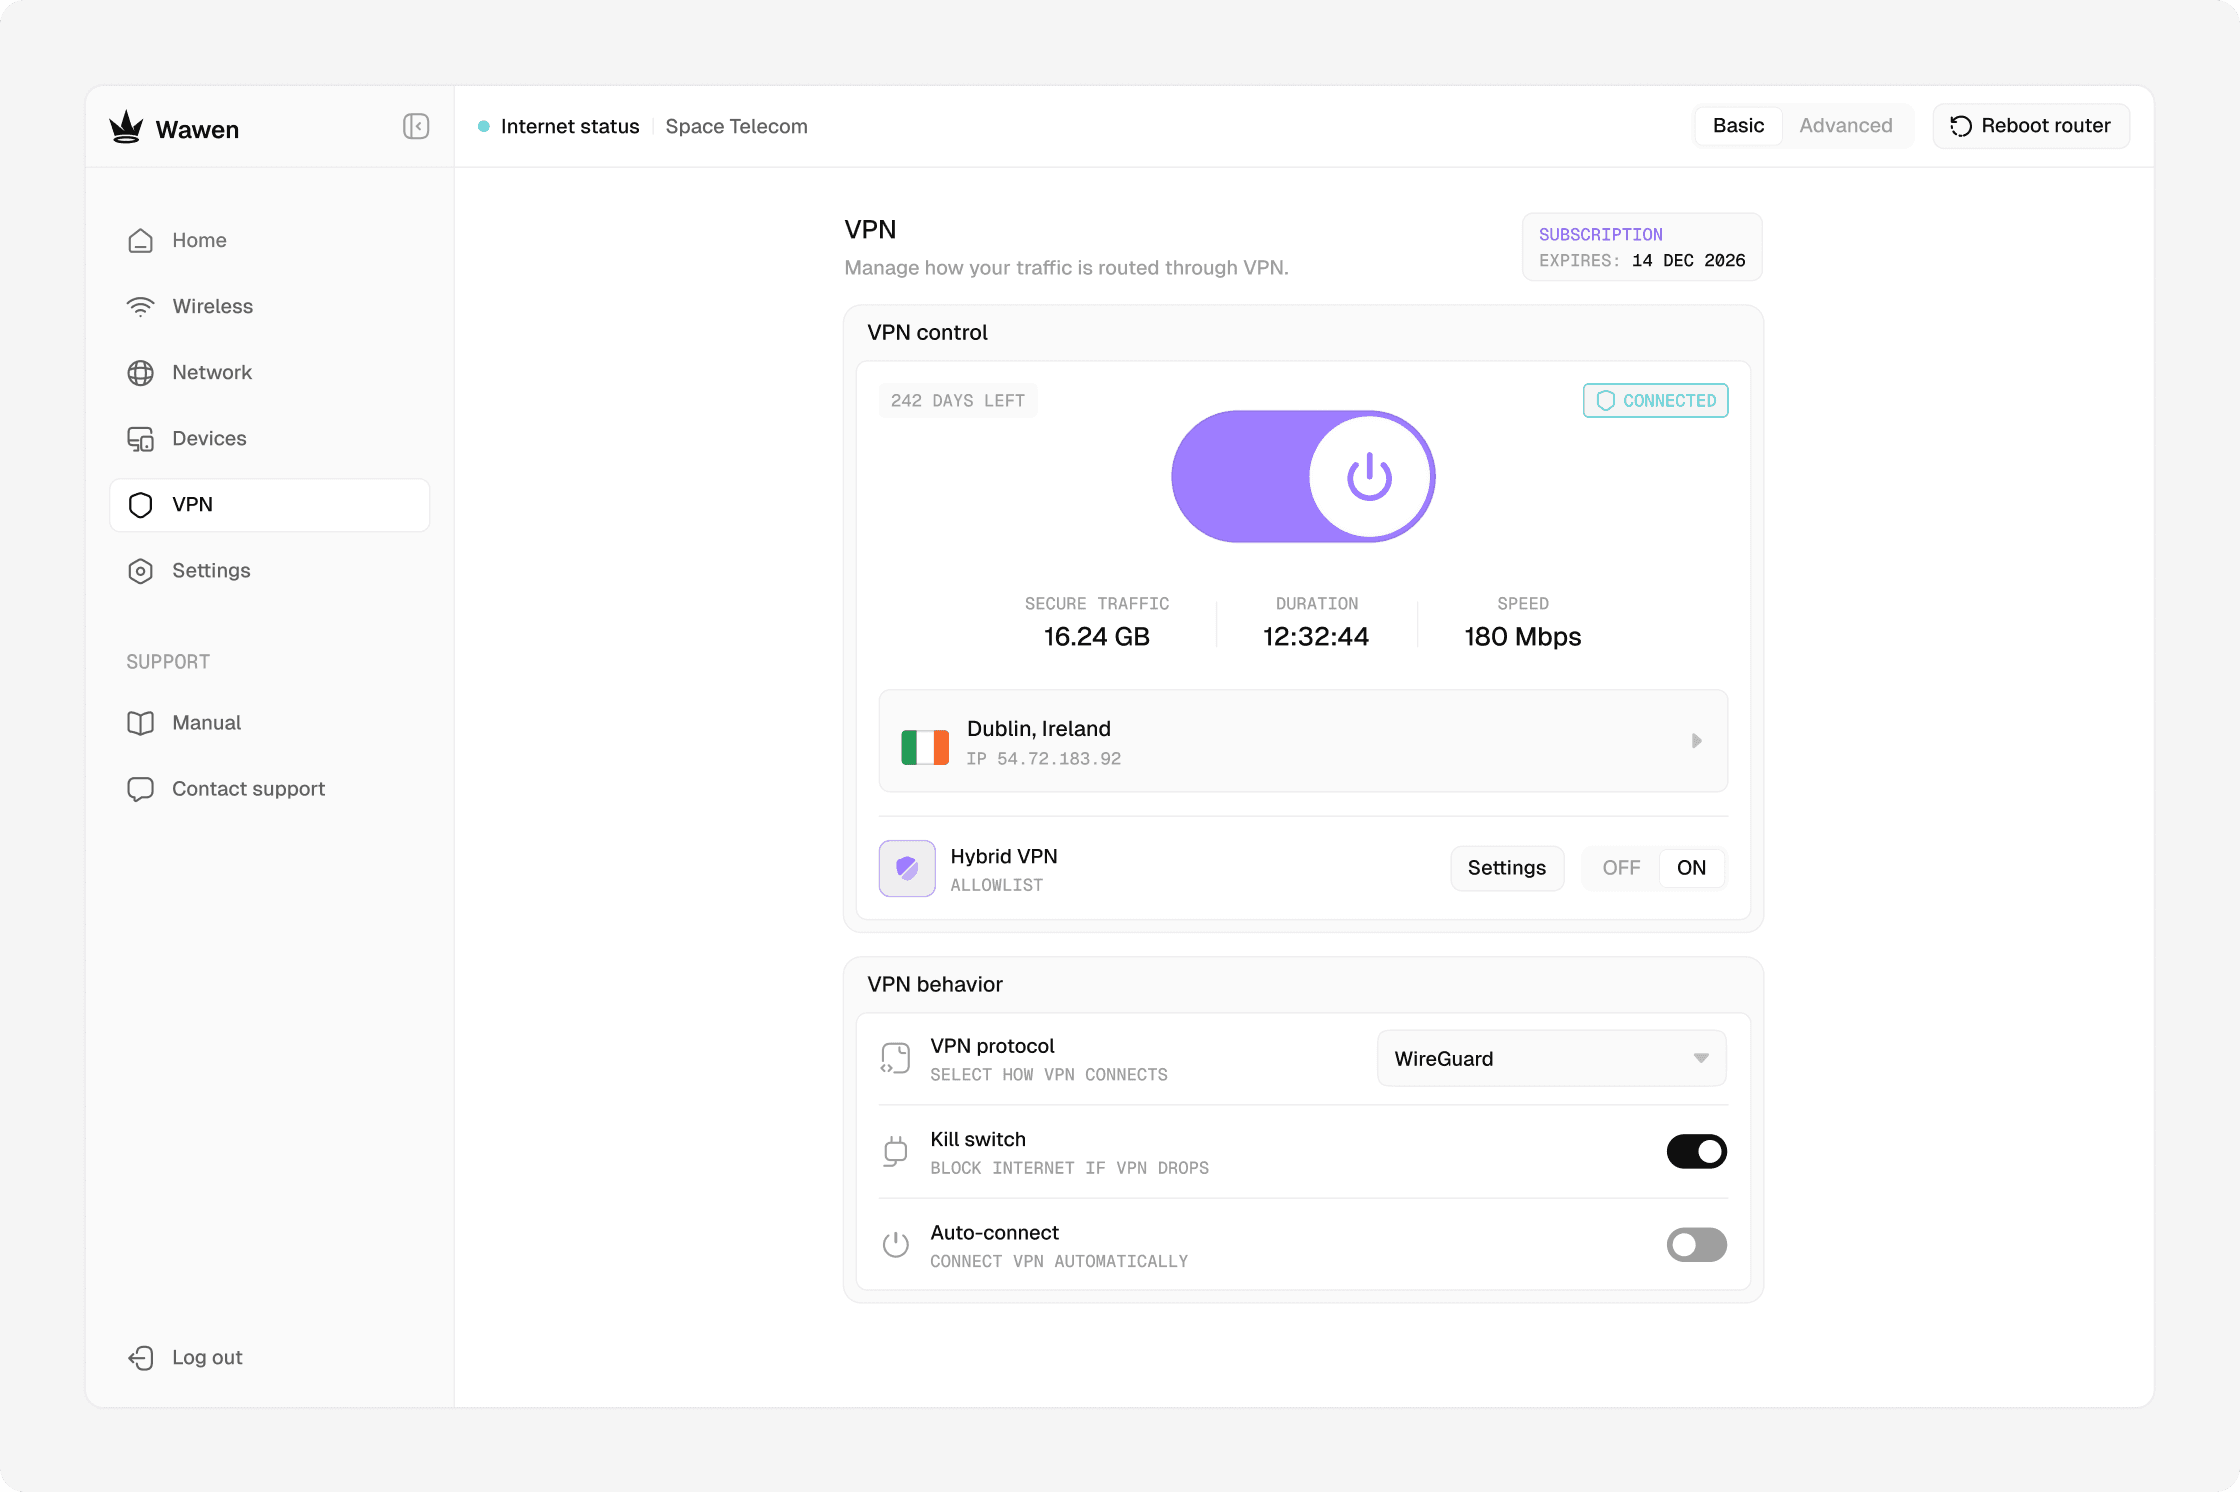
Task: Collapse the sidebar panel icon
Action: tap(416, 126)
